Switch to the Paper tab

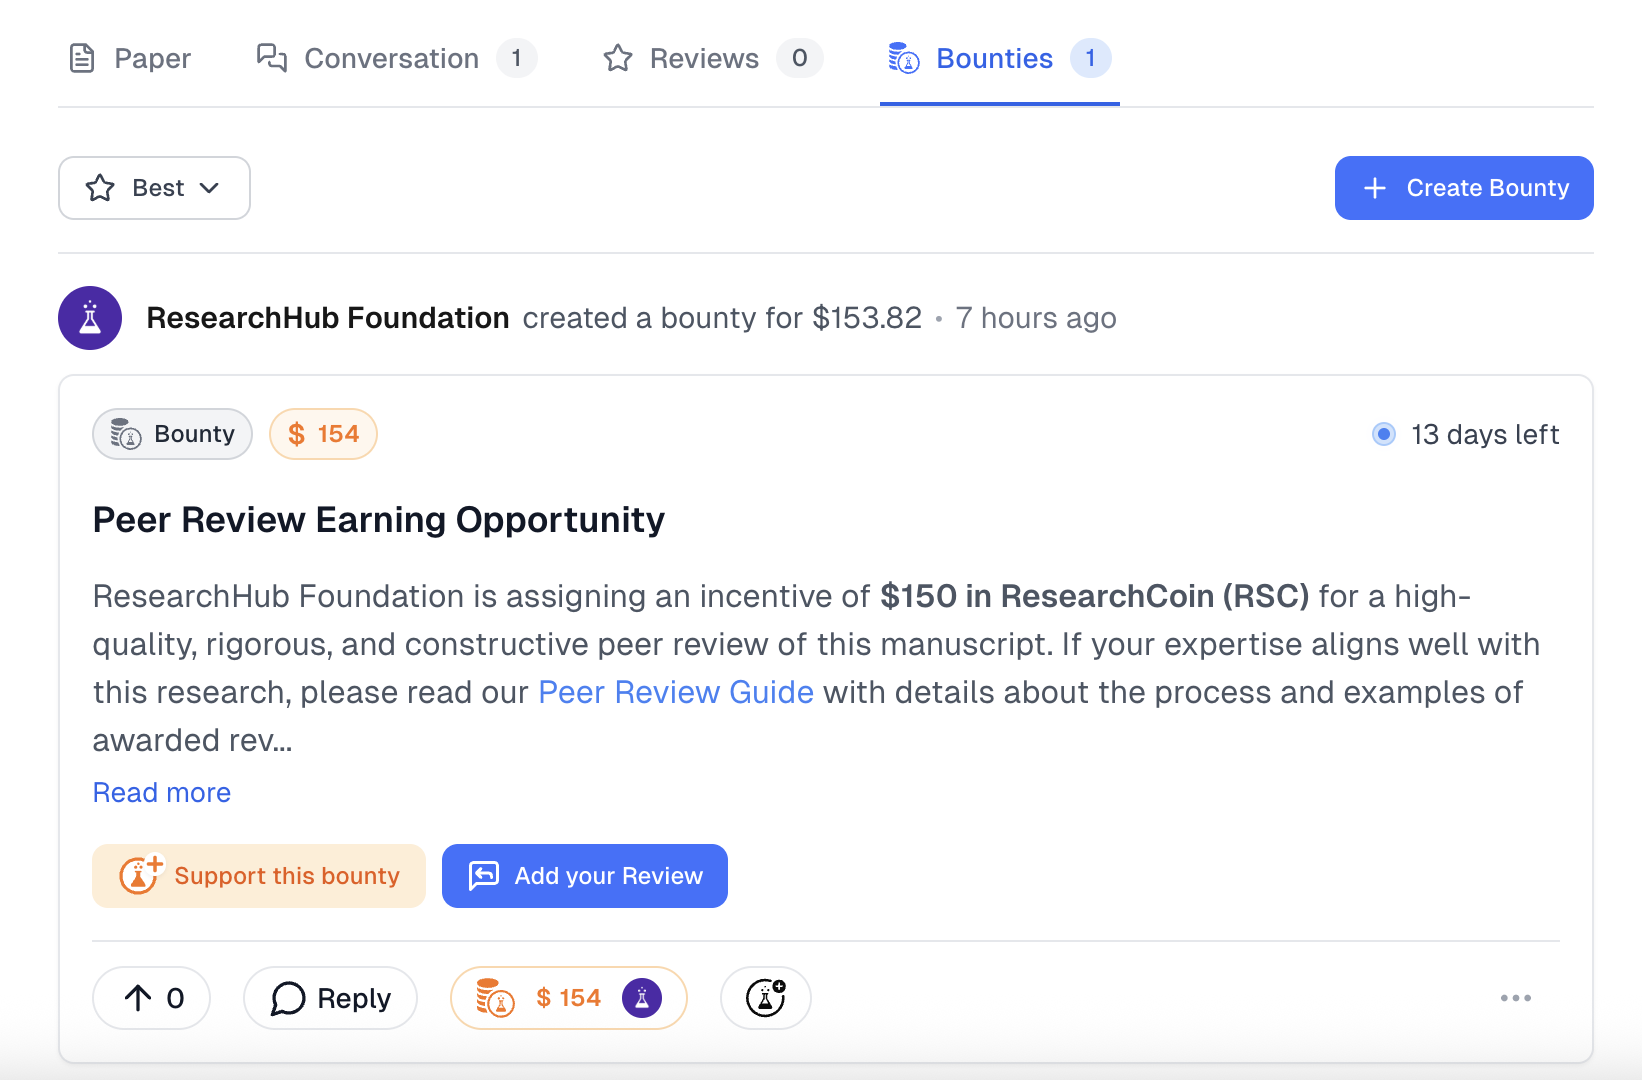pos(130,59)
